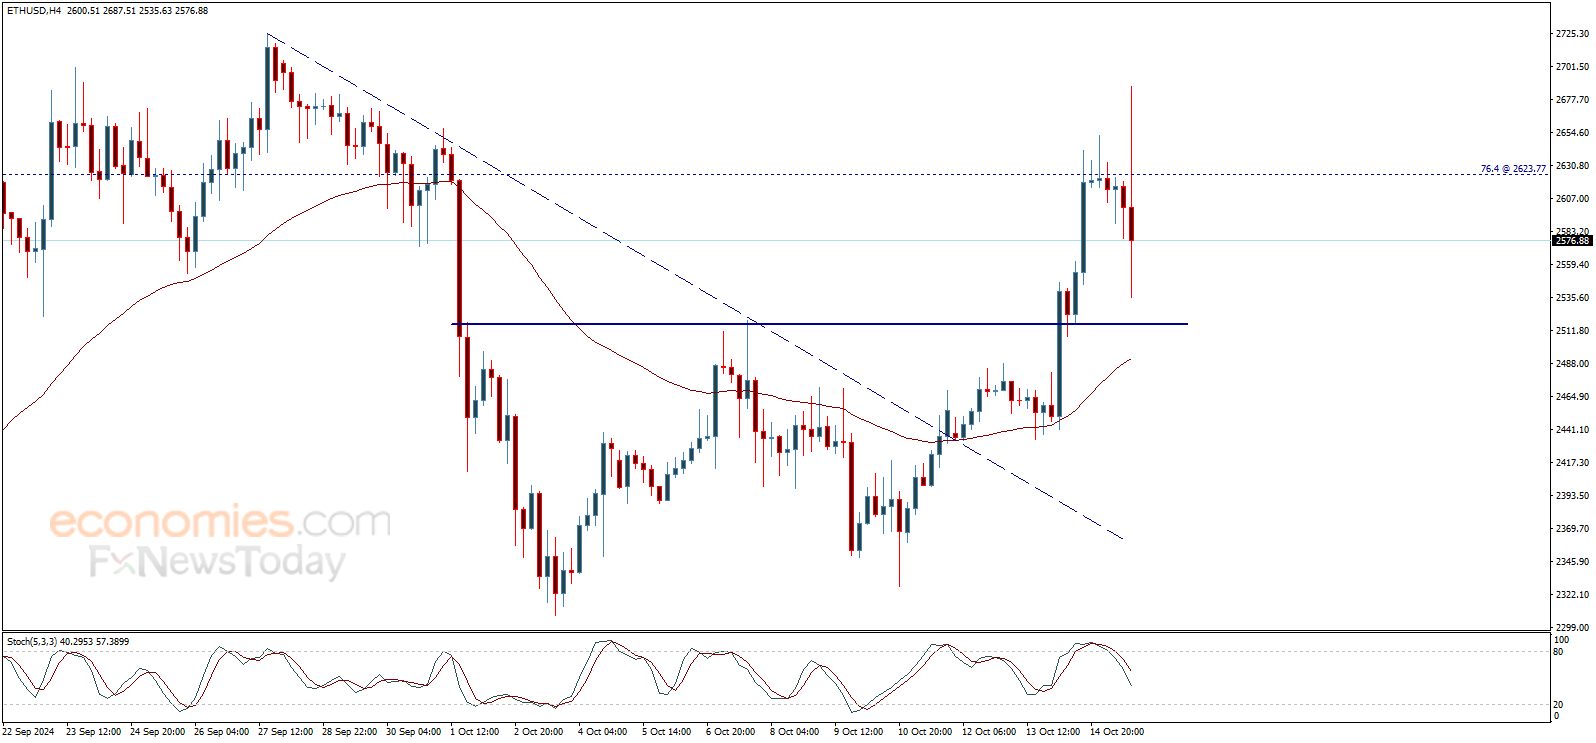Click the 10 Oct 20:00 time label
Screen dimensions: 1596x743
(925, 732)
